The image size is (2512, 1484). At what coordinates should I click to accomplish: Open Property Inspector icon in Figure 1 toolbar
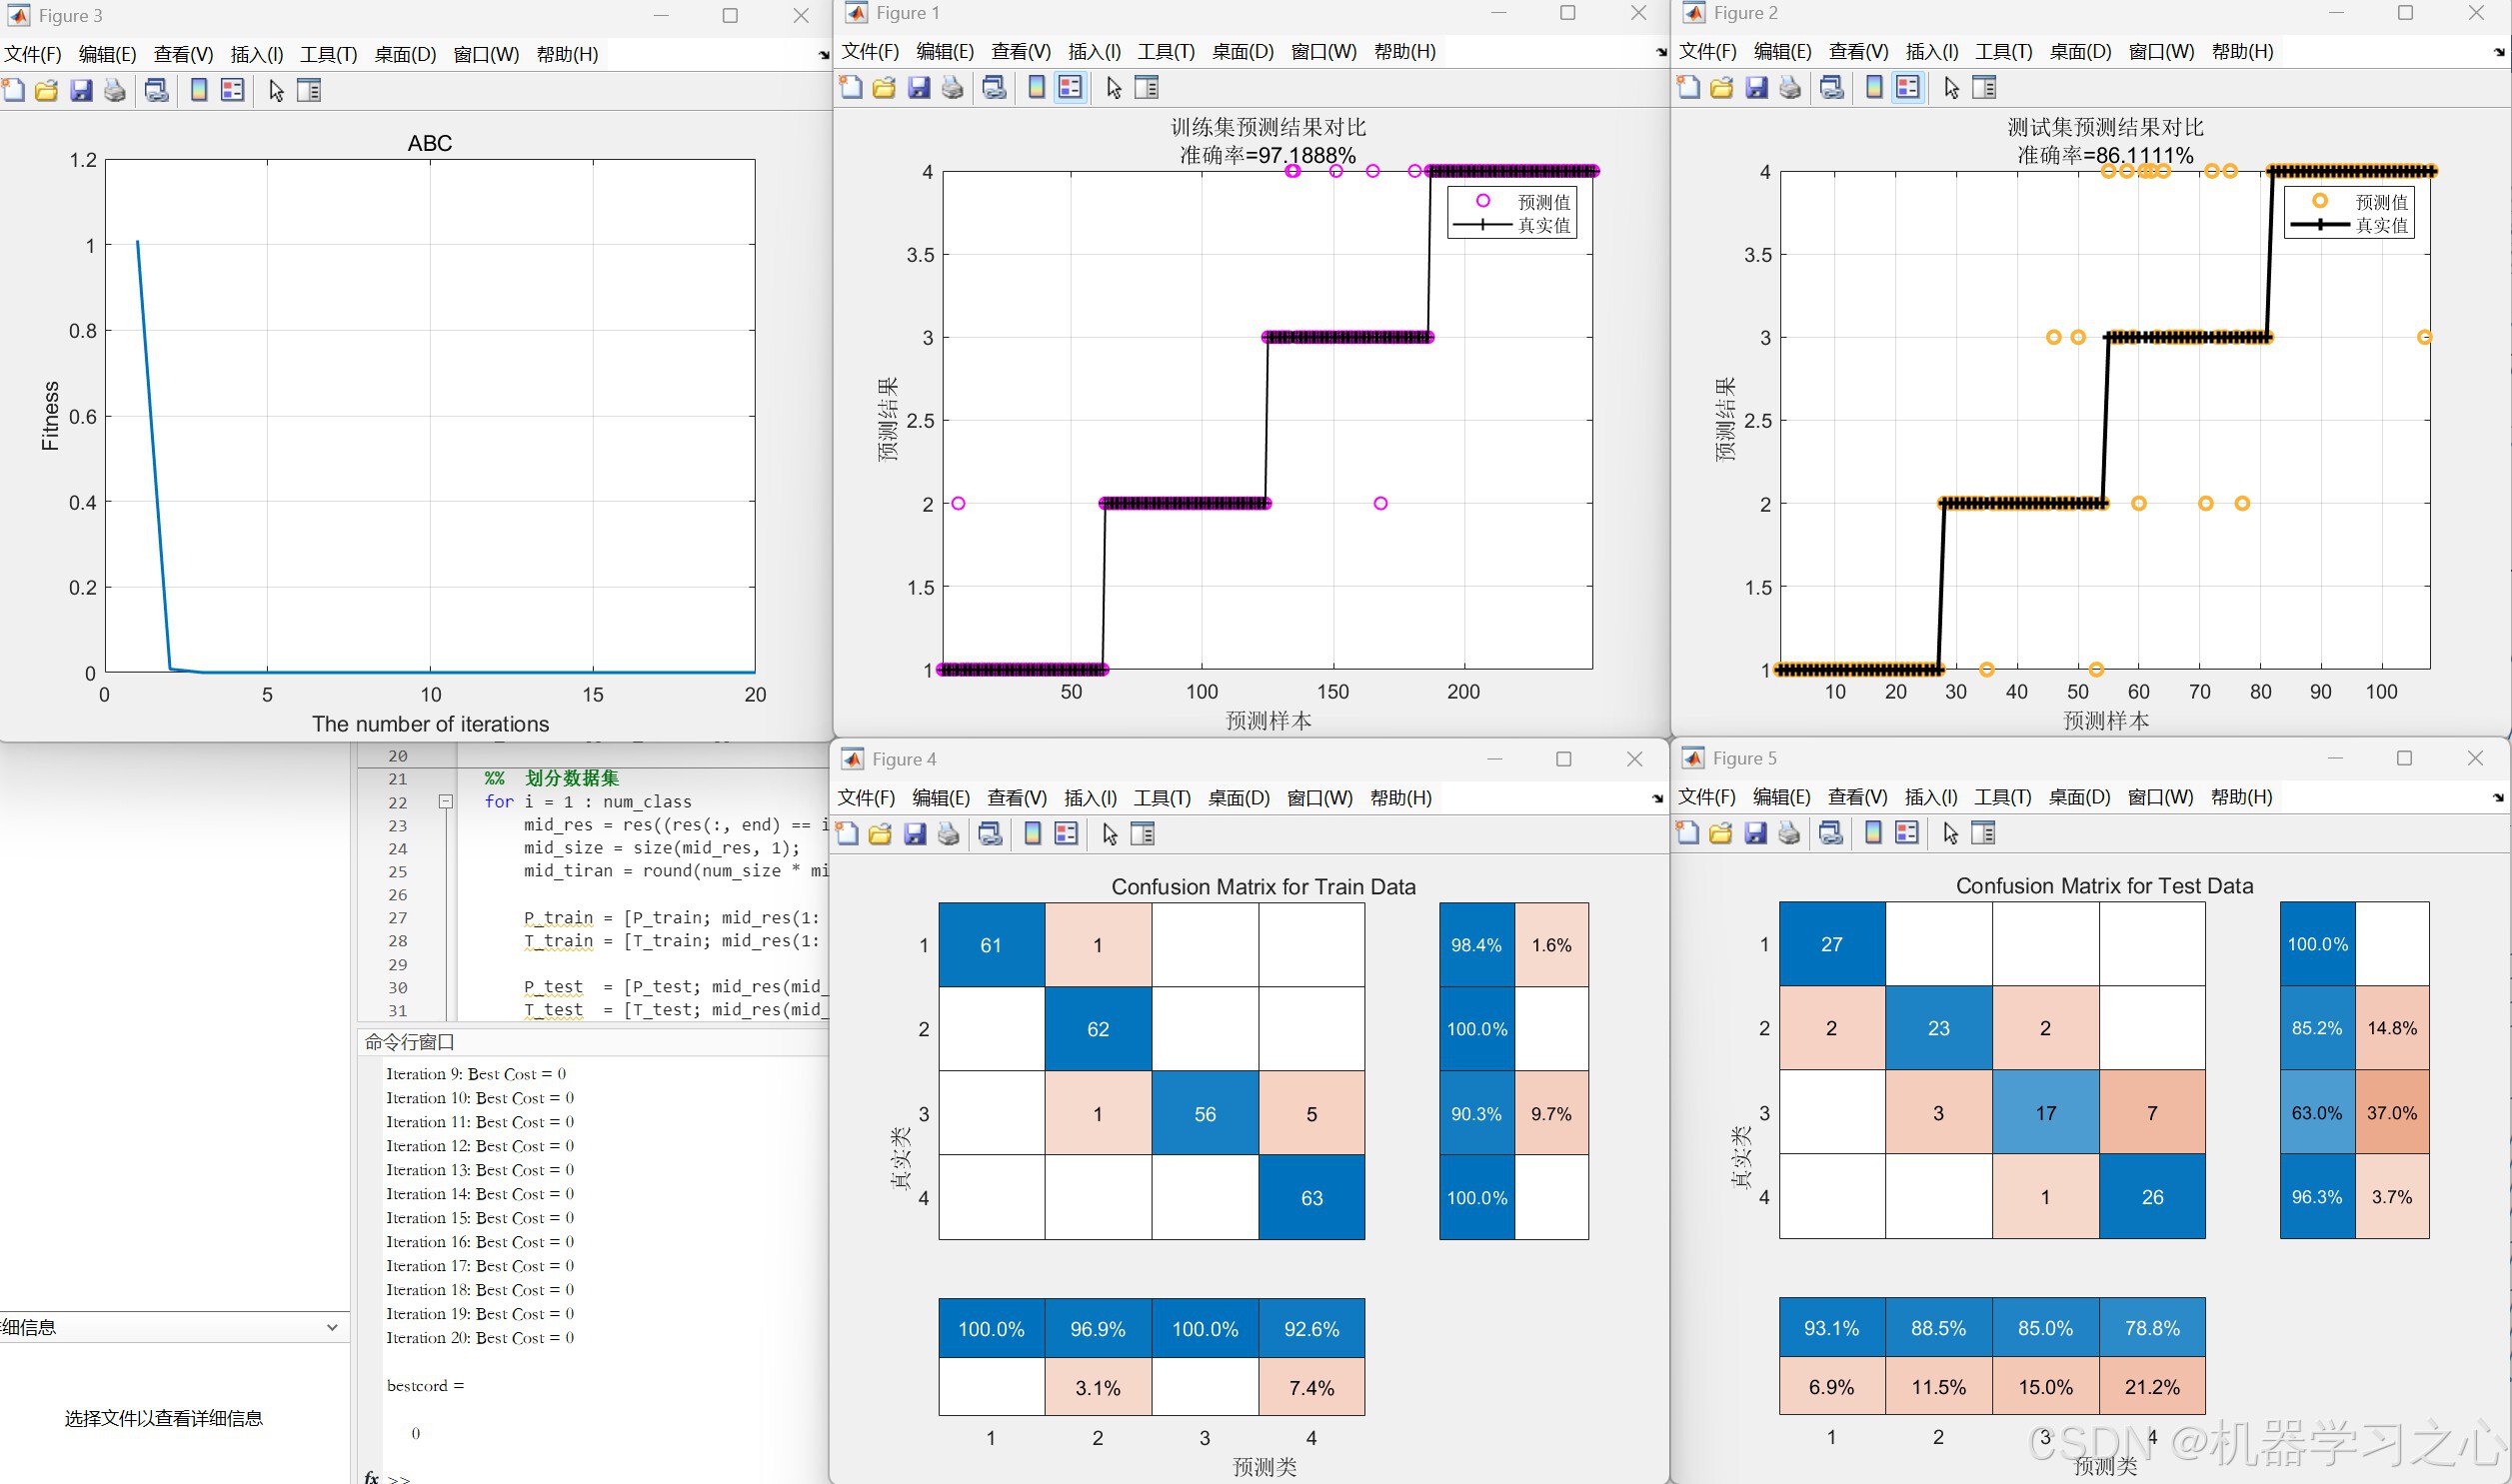coord(1147,88)
